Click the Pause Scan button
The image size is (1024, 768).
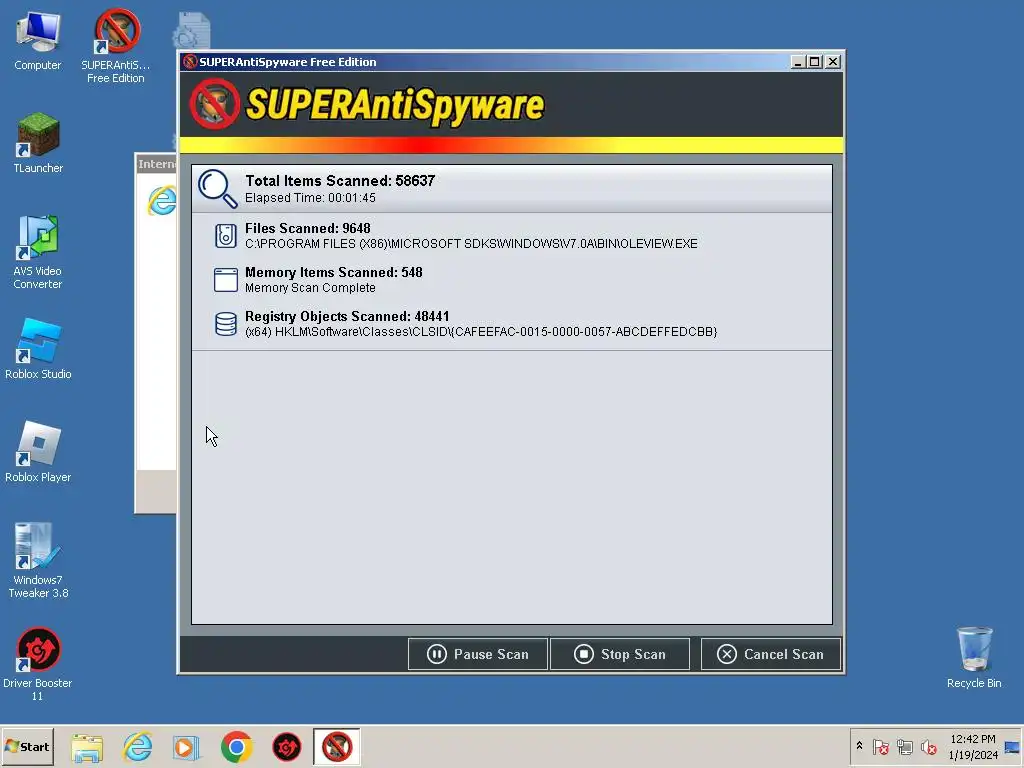click(477, 654)
